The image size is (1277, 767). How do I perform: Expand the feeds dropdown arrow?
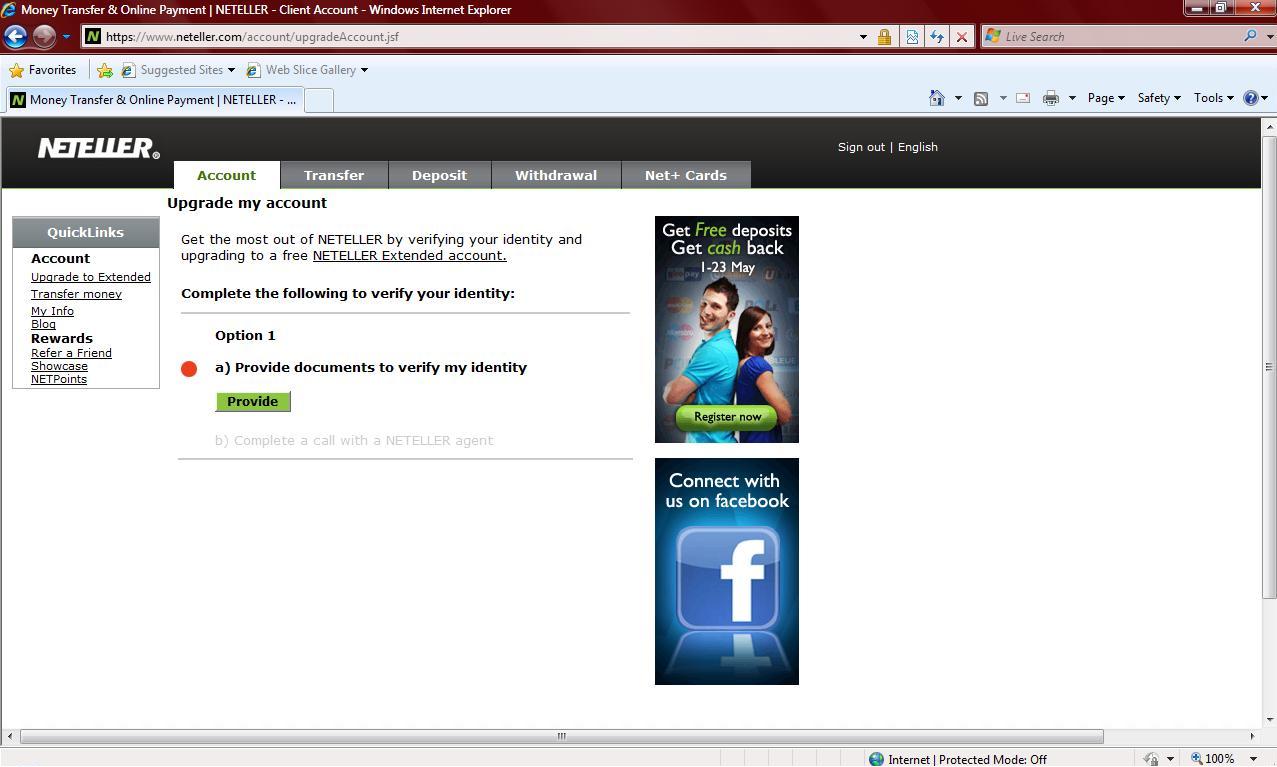[x=1003, y=98]
